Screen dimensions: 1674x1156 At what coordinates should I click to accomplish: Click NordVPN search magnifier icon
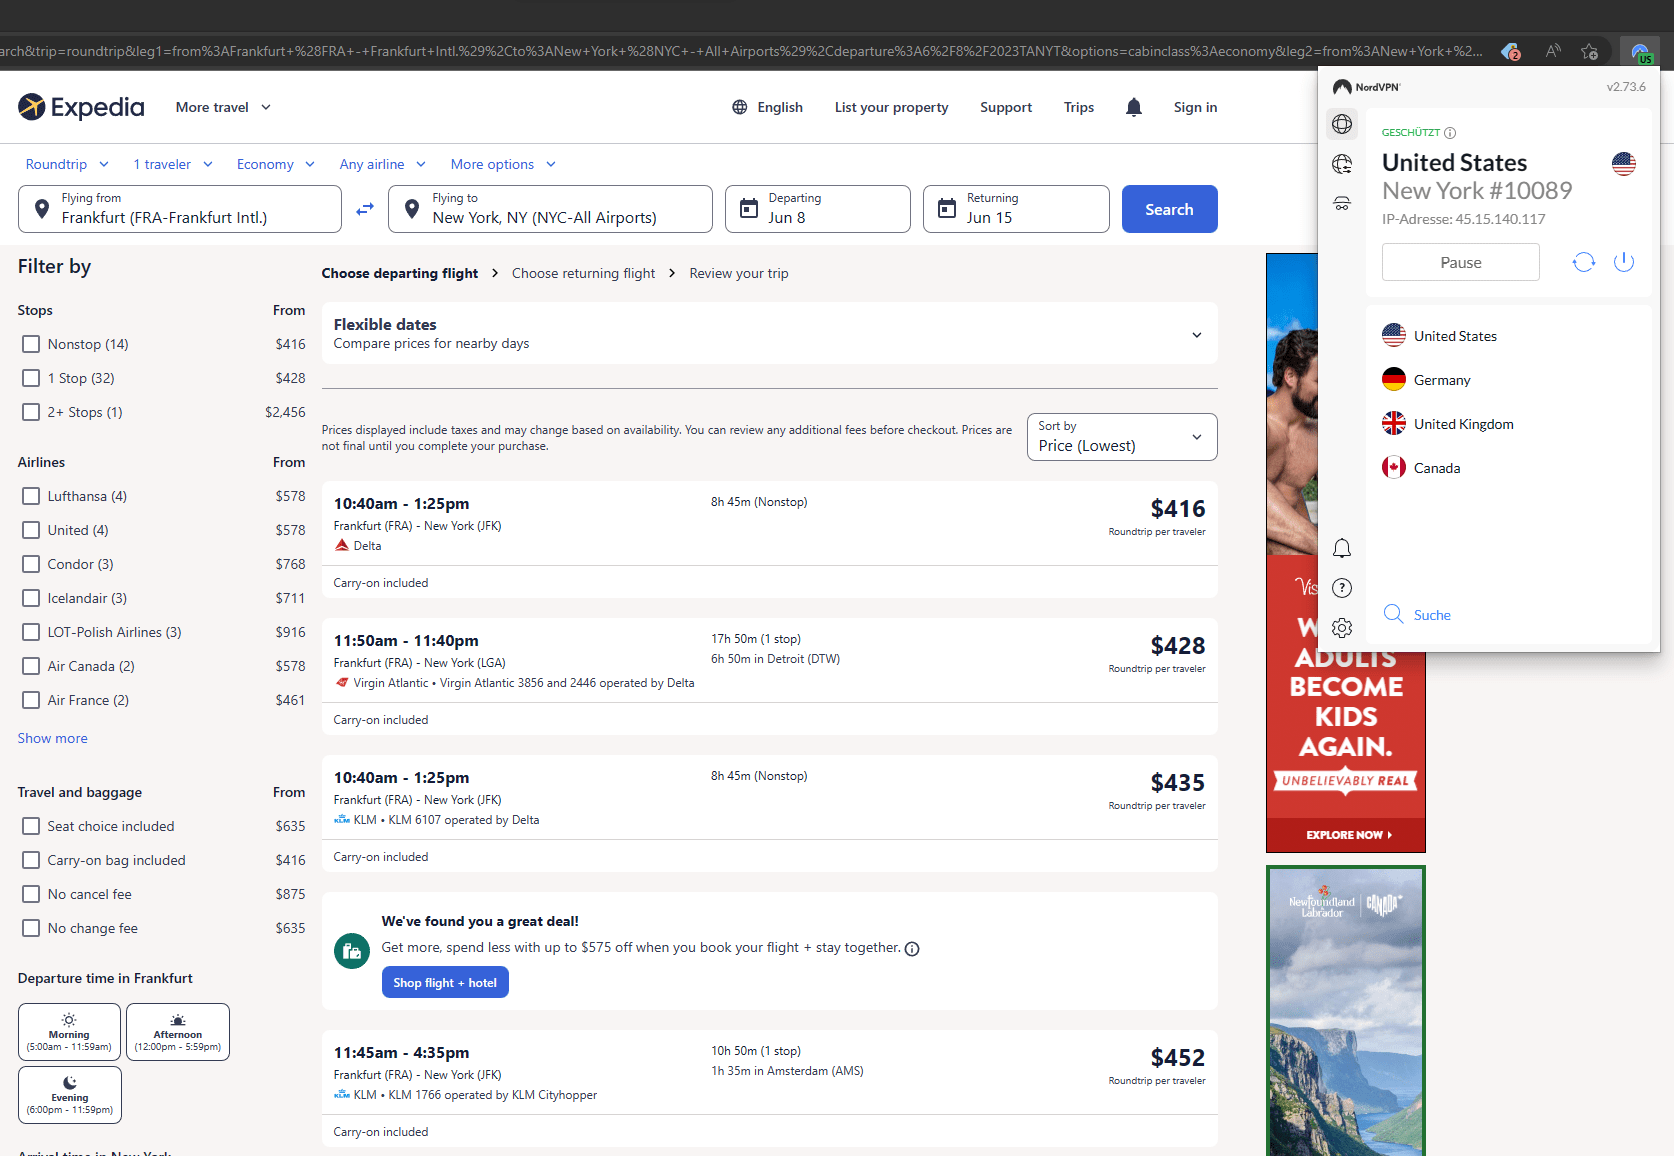[1393, 614]
